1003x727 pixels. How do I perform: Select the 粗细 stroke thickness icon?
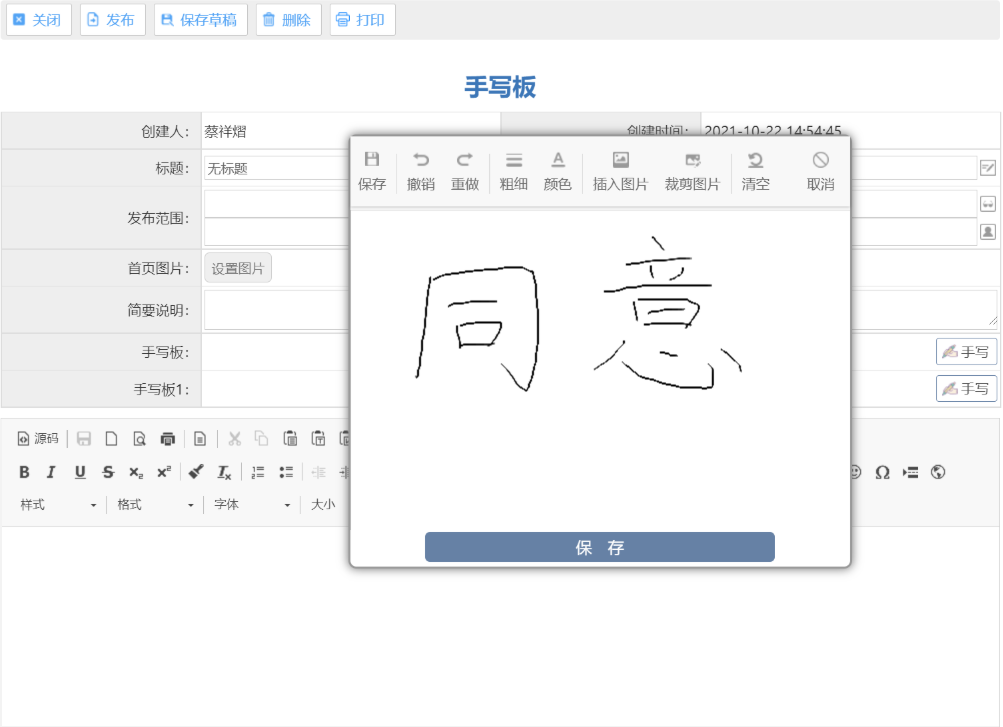(x=513, y=170)
